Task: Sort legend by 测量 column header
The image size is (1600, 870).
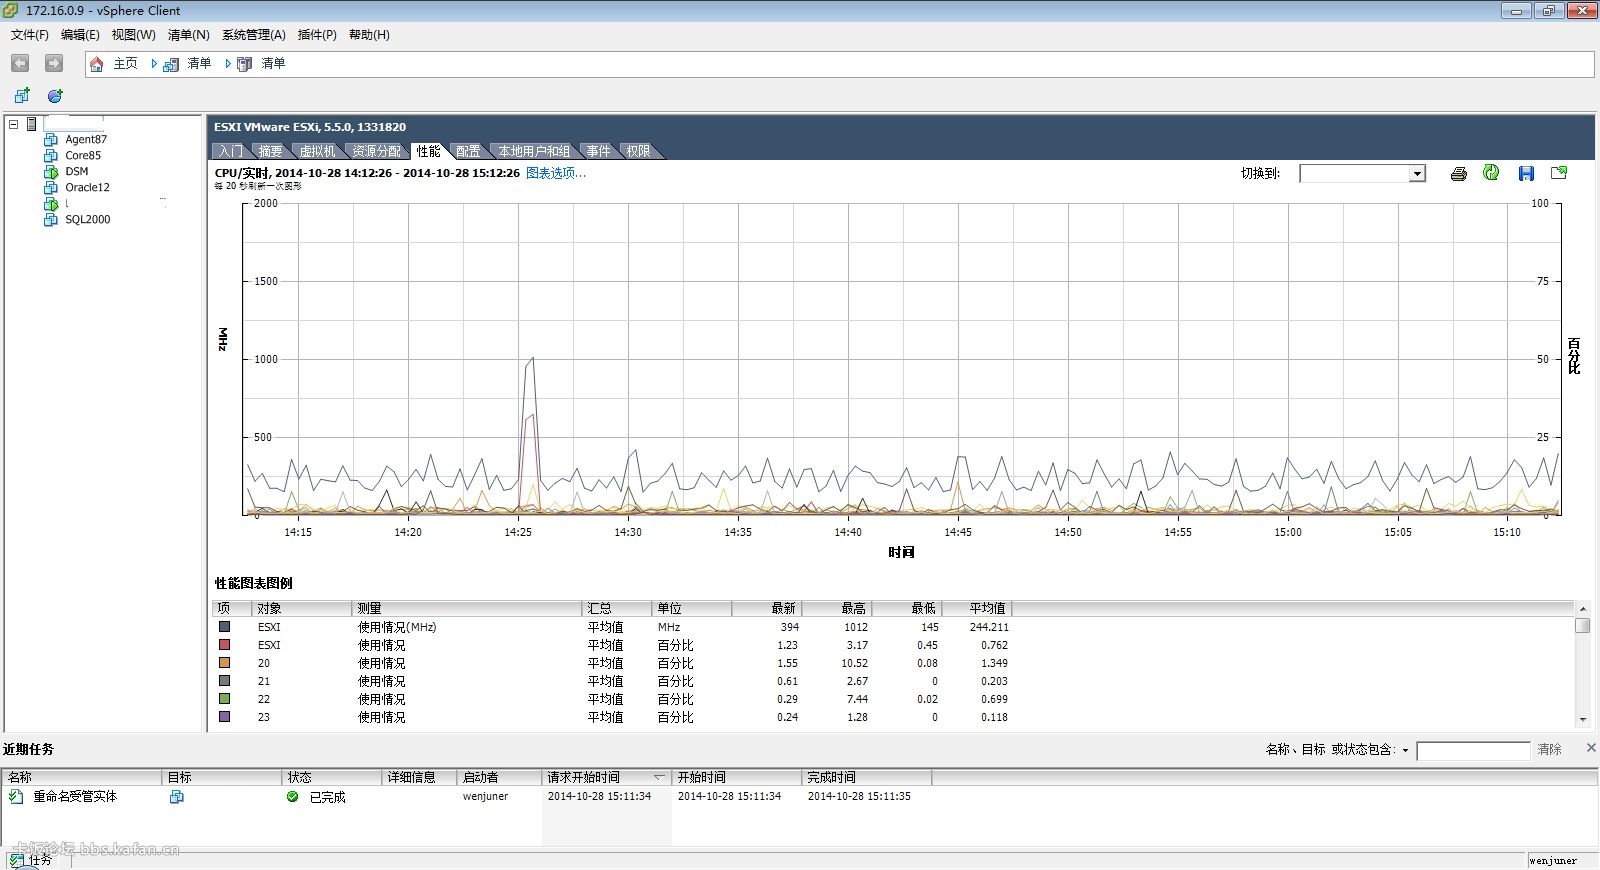Action: tap(466, 608)
